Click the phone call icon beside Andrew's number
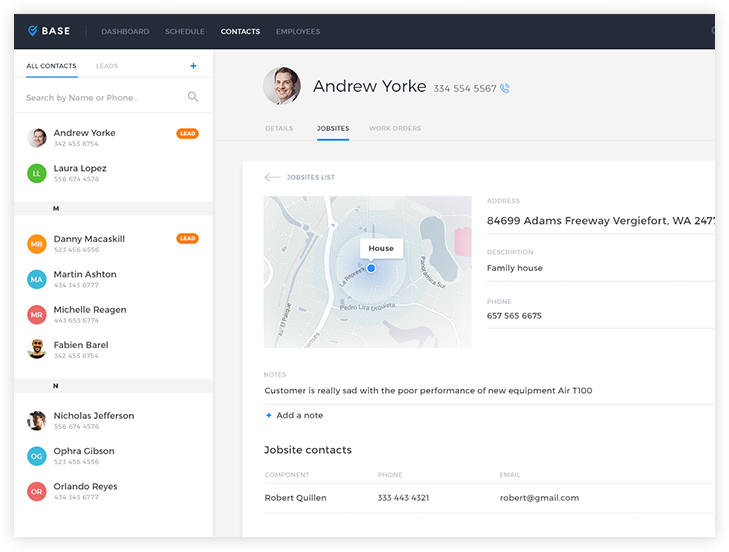The height and width of the screenshot is (552, 729). pyautogui.click(x=505, y=88)
